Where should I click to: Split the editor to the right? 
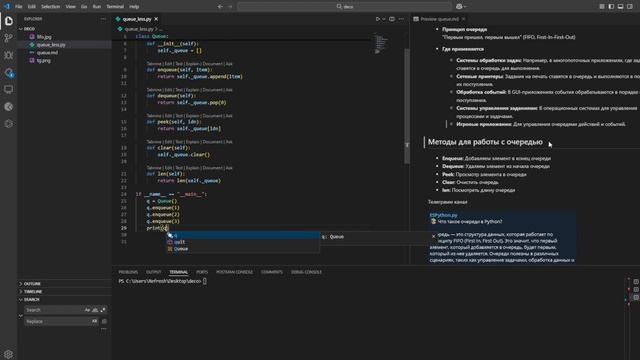tap(392, 19)
